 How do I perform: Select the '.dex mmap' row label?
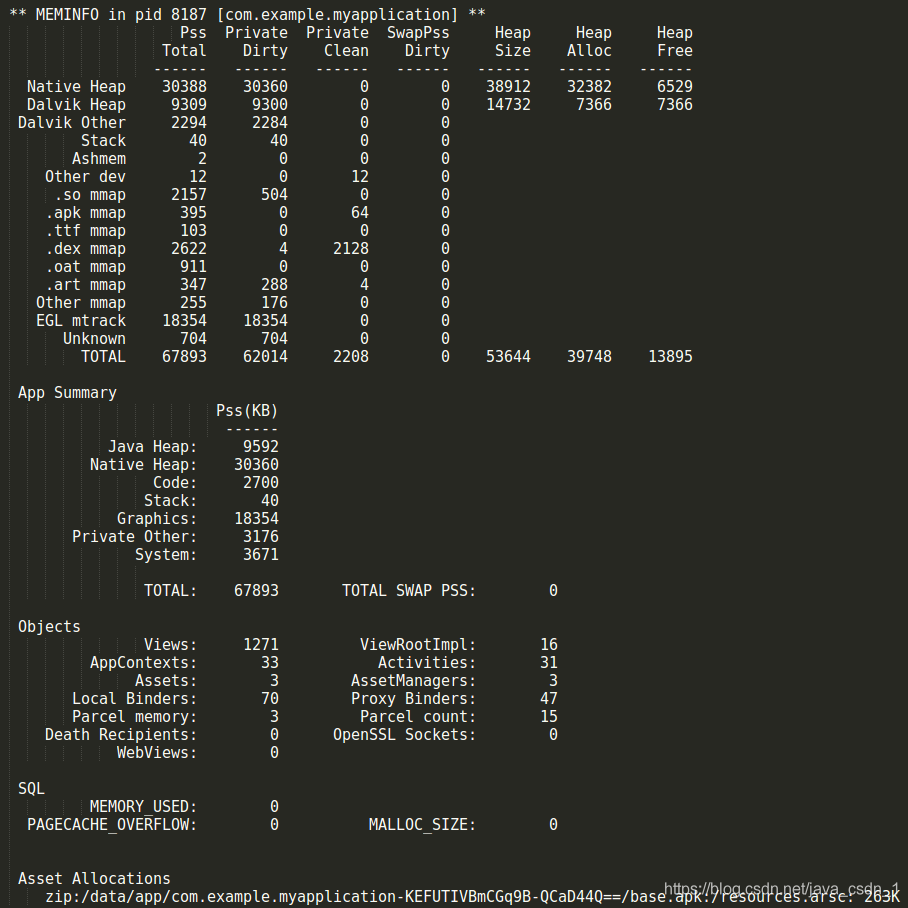tap(85, 248)
